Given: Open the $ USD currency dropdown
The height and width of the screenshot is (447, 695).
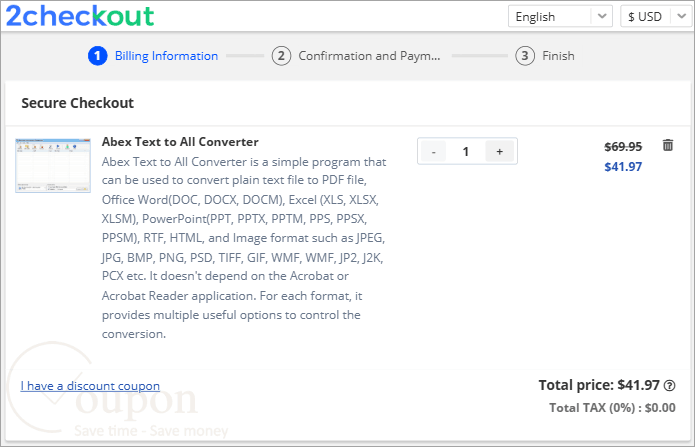Looking at the screenshot, I should pyautogui.click(x=656, y=16).
